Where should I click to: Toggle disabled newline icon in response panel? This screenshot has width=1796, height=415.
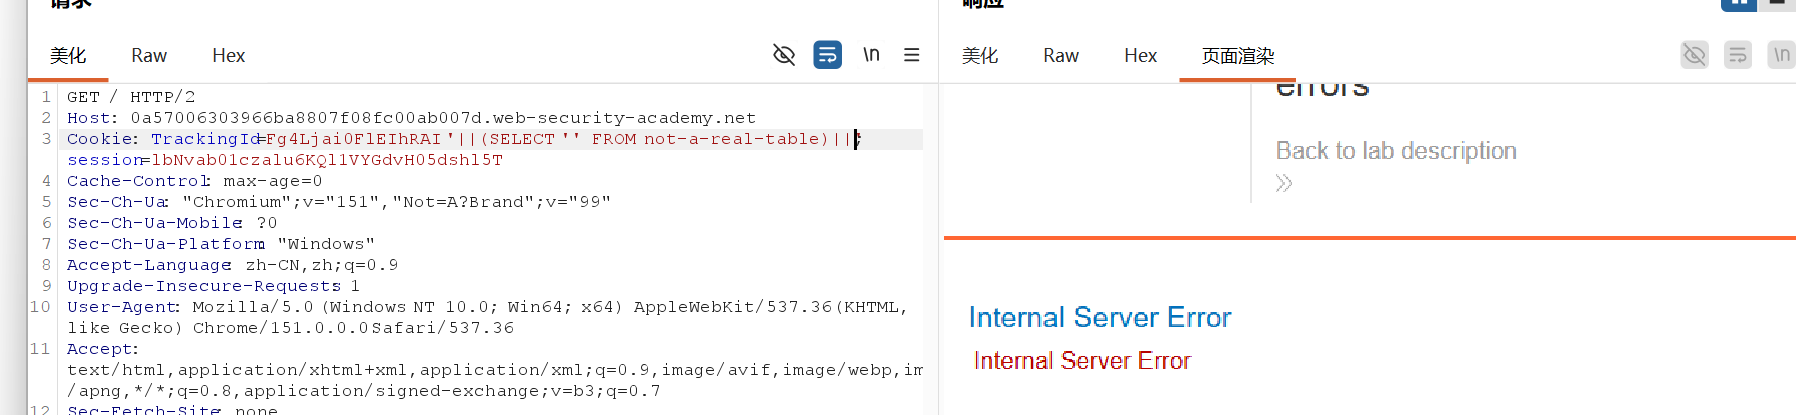1781,55
